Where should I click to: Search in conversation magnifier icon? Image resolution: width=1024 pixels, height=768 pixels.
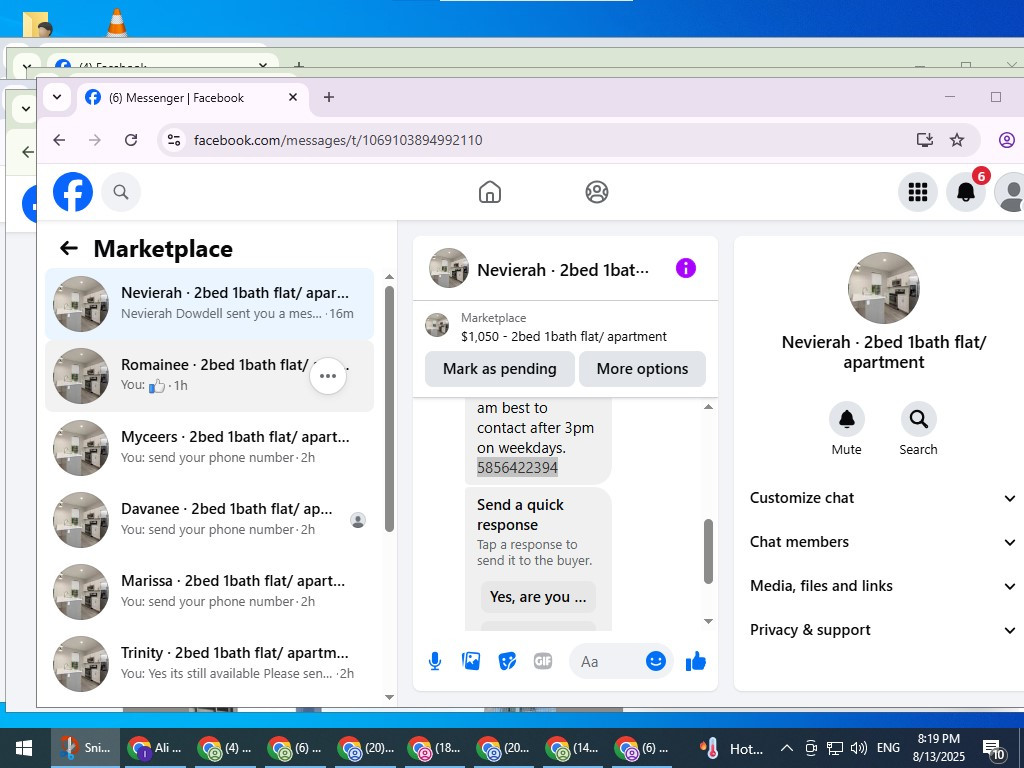(918, 419)
